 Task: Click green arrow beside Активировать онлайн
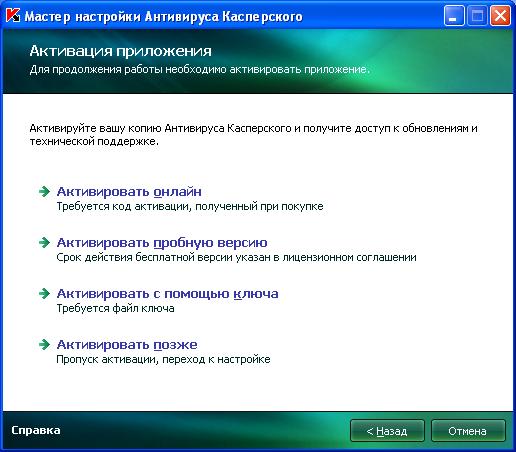[44, 191]
